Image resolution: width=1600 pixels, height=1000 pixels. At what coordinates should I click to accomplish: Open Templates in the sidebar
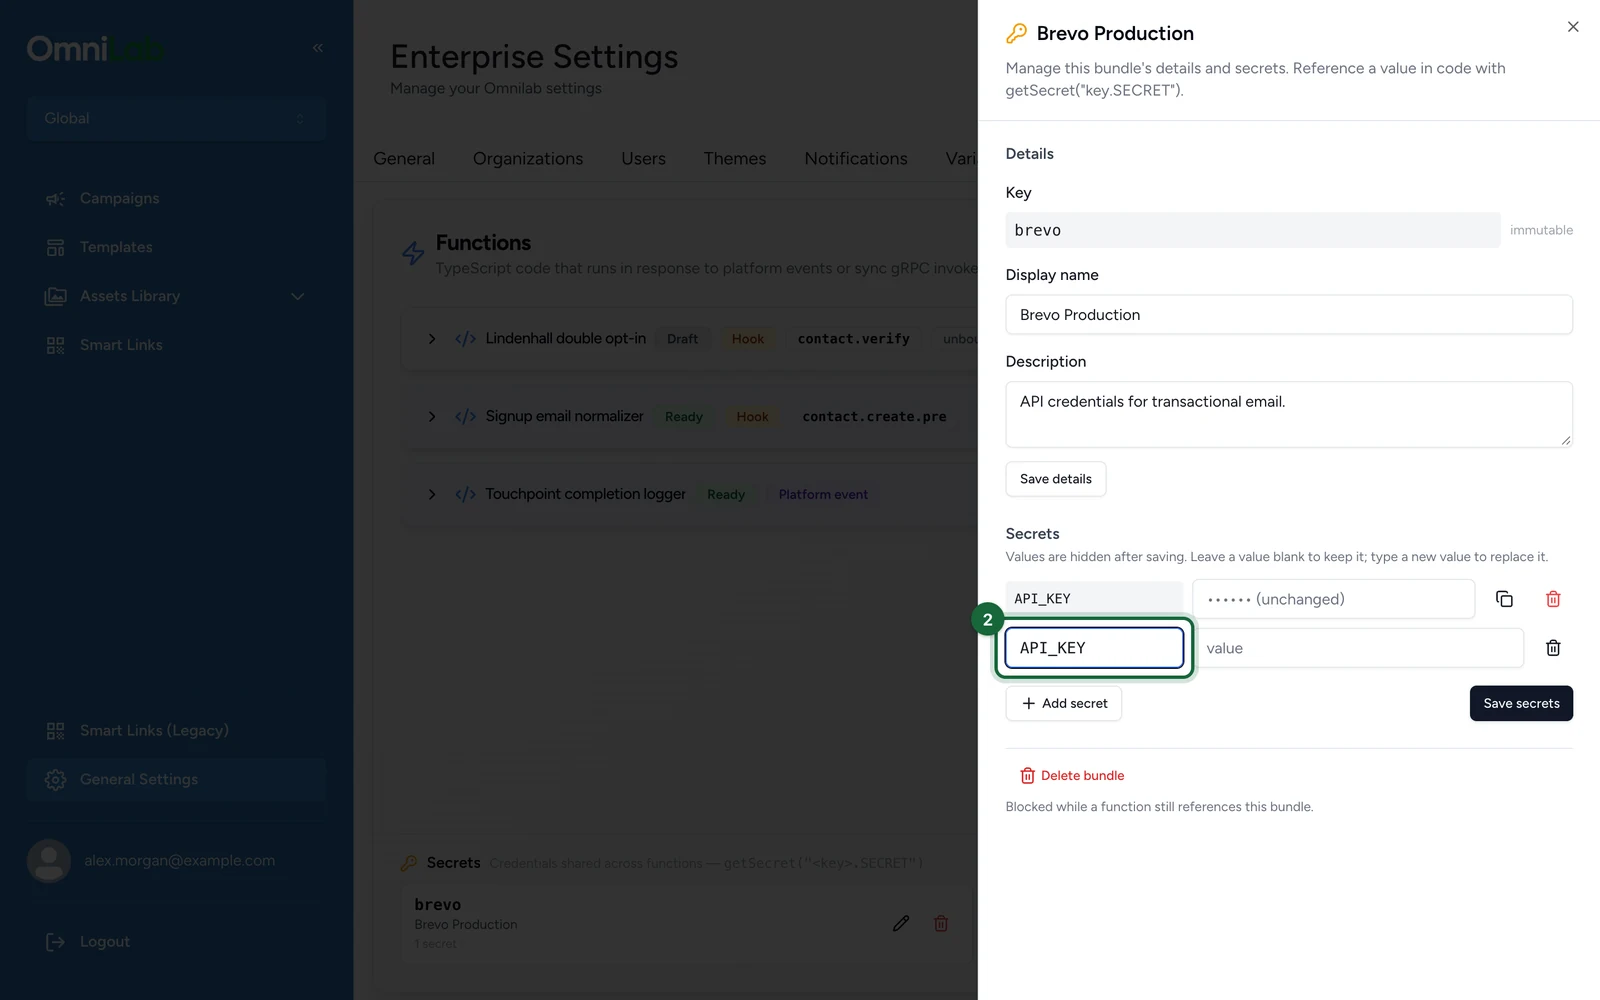(x=116, y=247)
